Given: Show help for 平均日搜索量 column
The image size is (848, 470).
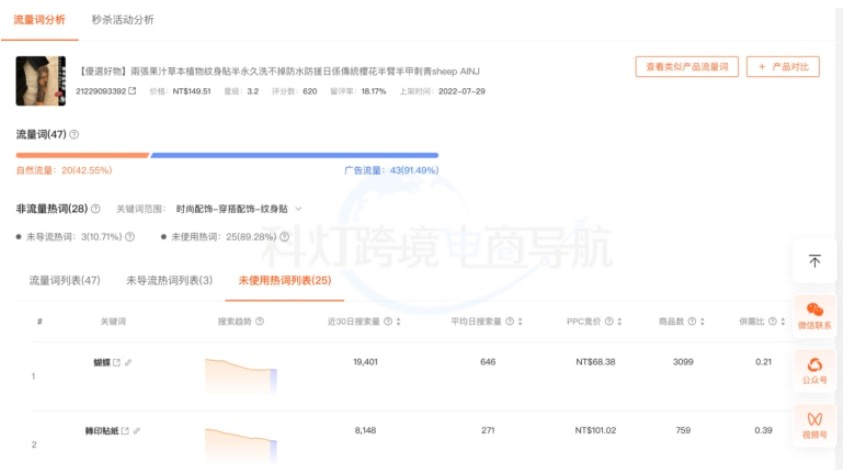Looking at the screenshot, I should 509,321.
